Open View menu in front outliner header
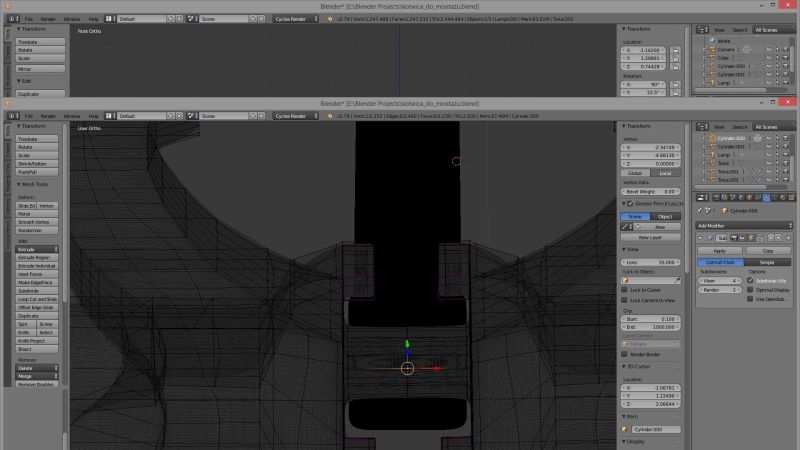 (x=719, y=127)
